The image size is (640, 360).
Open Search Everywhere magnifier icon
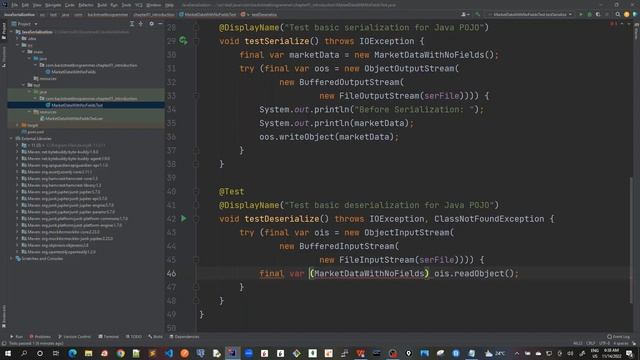pos(618,14)
